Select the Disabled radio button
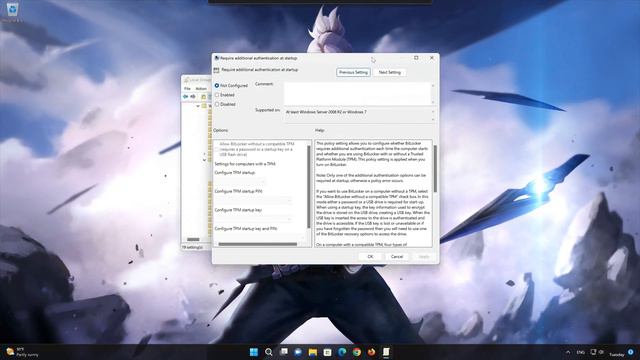 (x=217, y=104)
